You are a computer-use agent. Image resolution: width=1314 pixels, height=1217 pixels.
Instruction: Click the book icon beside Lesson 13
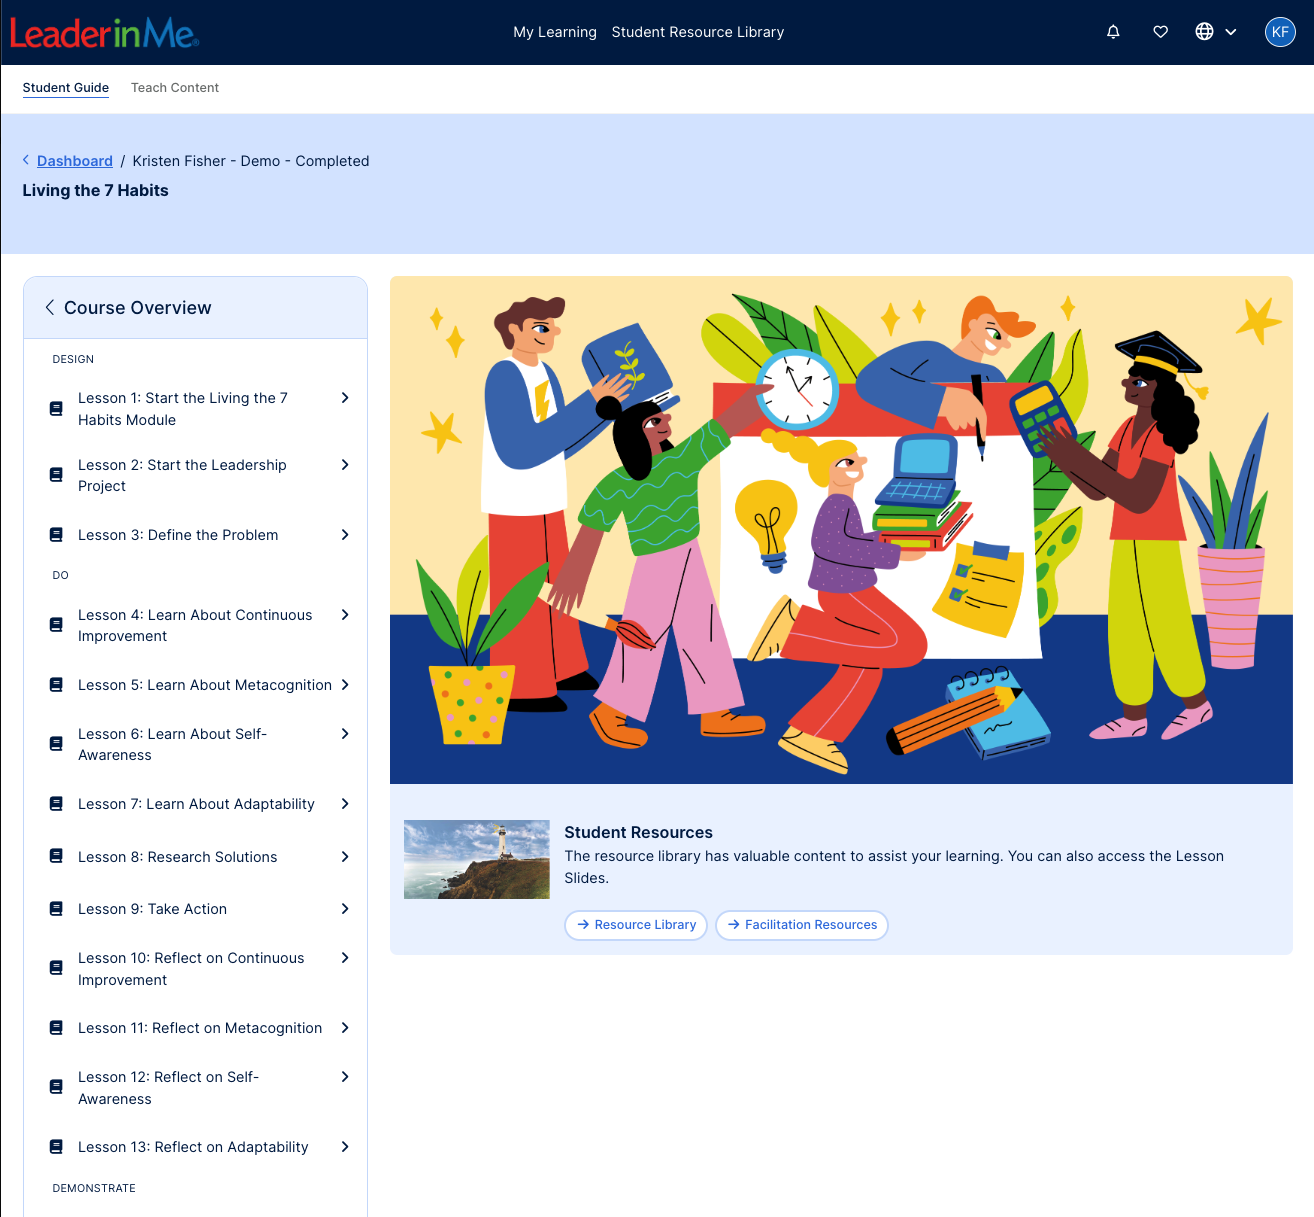pos(56,1147)
